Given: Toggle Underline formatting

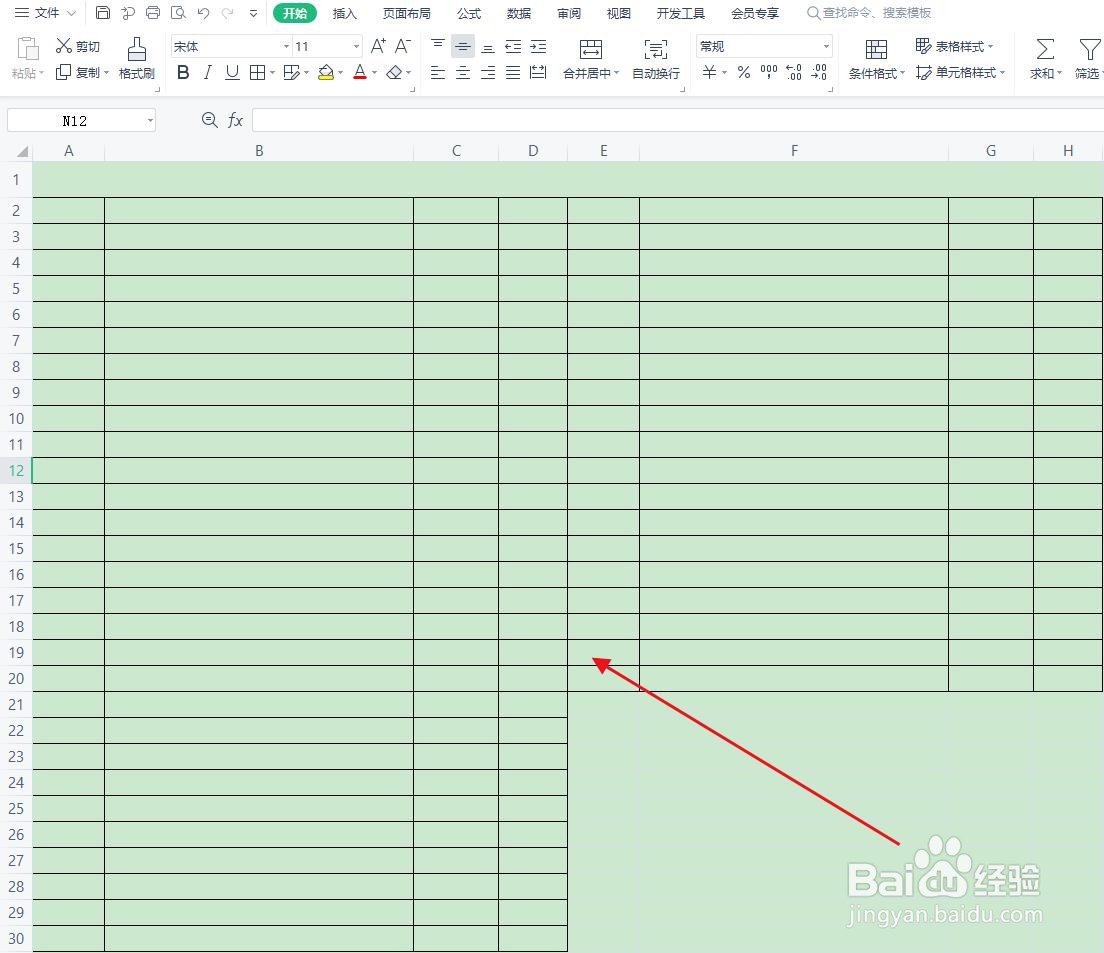Looking at the screenshot, I should (x=232, y=72).
